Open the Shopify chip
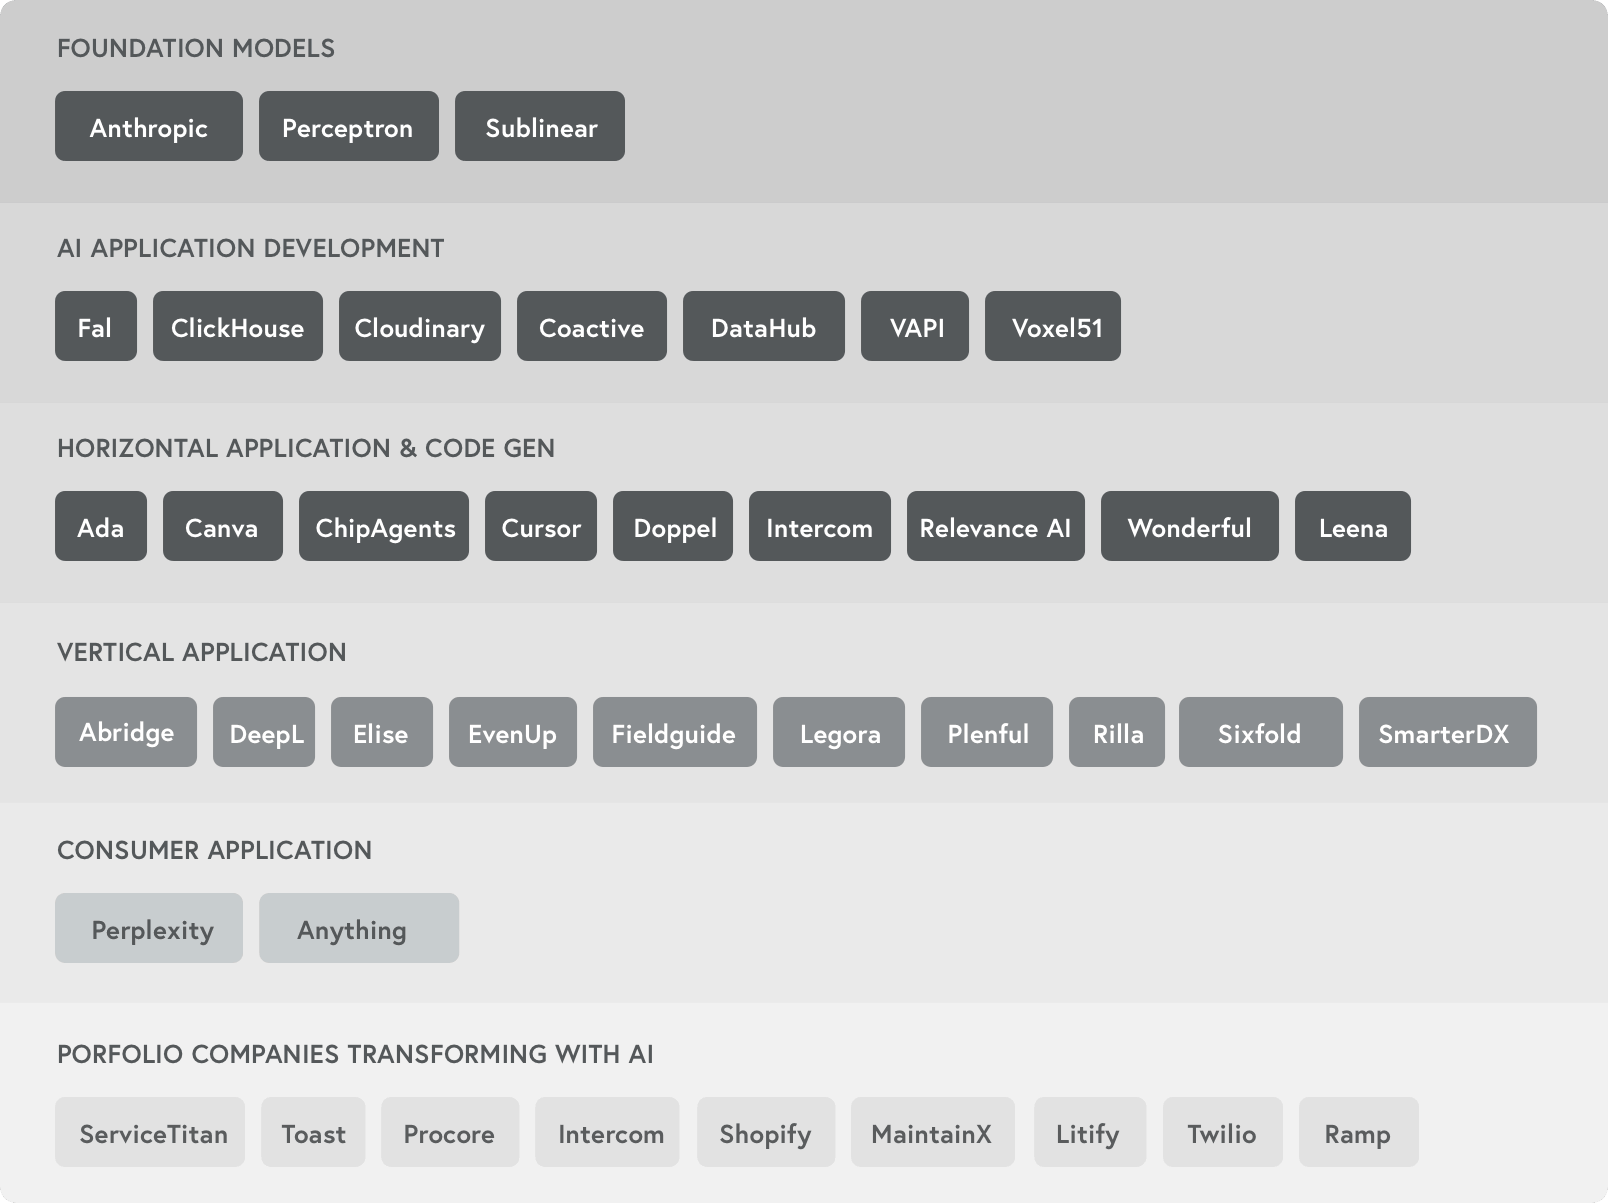This screenshot has height=1204, width=1608. pyautogui.click(x=766, y=1132)
